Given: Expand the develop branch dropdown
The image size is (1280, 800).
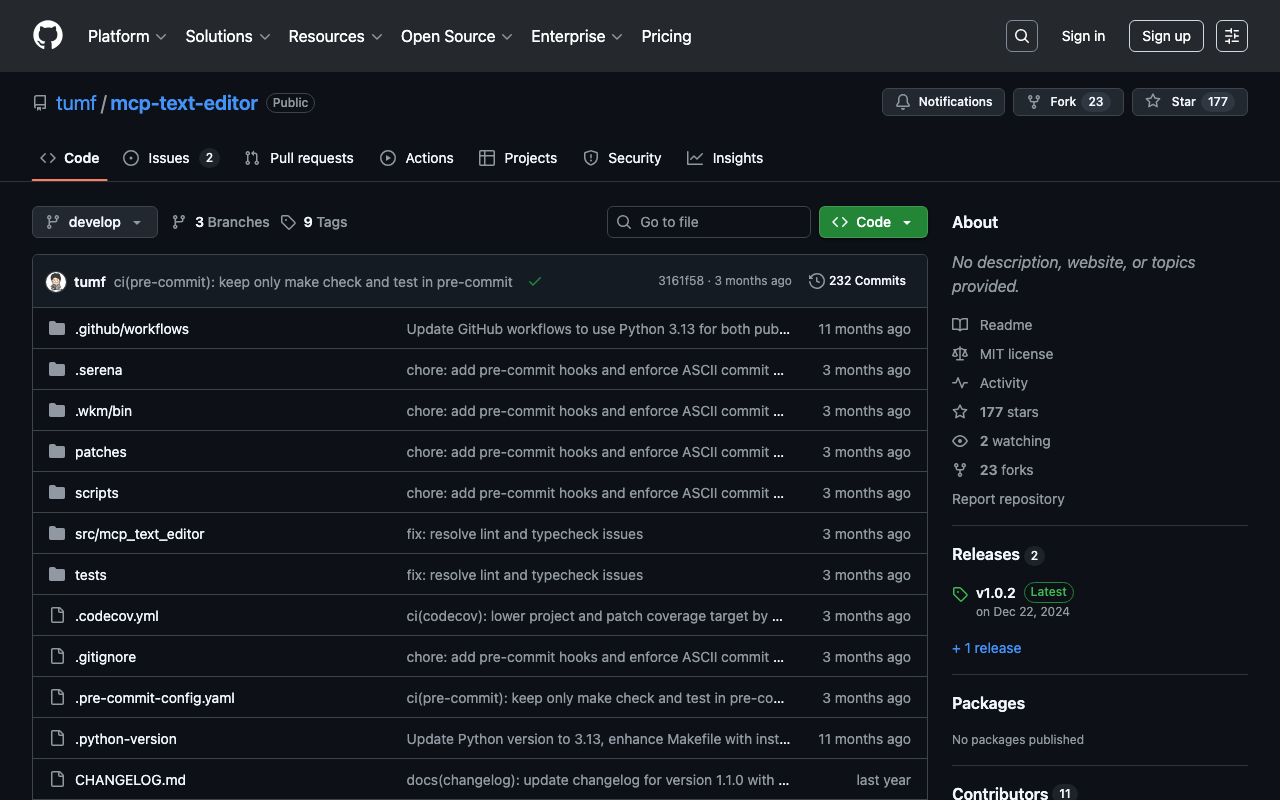Looking at the screenshot, I should pyautogui.click(x=95, y=222).
